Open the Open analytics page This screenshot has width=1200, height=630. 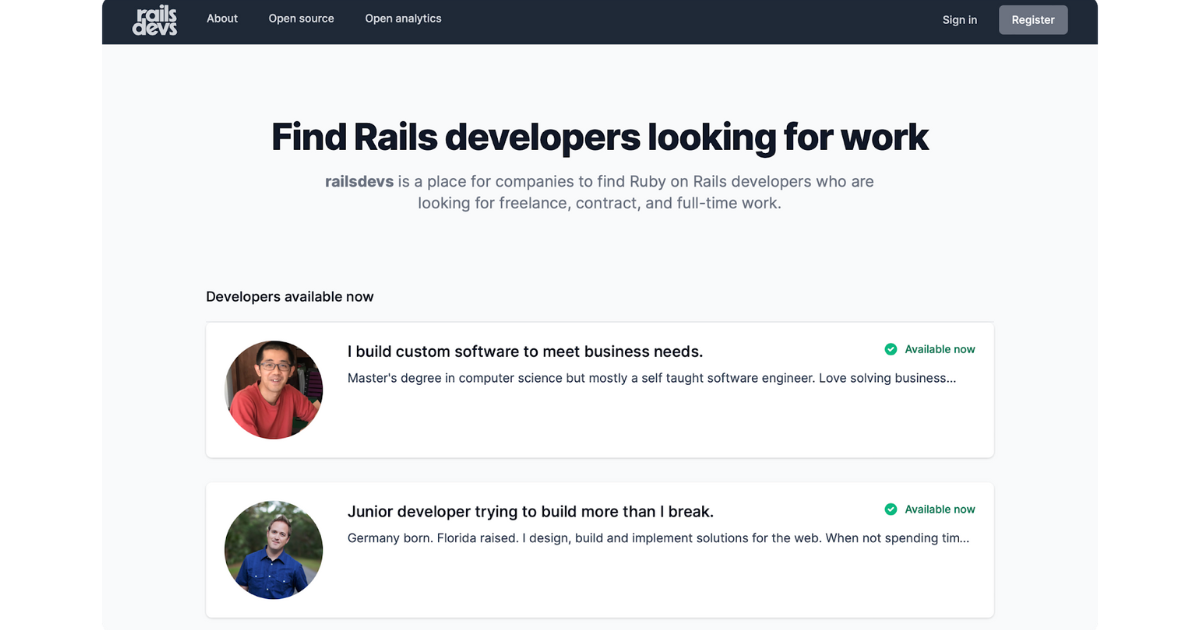point(403,18)
